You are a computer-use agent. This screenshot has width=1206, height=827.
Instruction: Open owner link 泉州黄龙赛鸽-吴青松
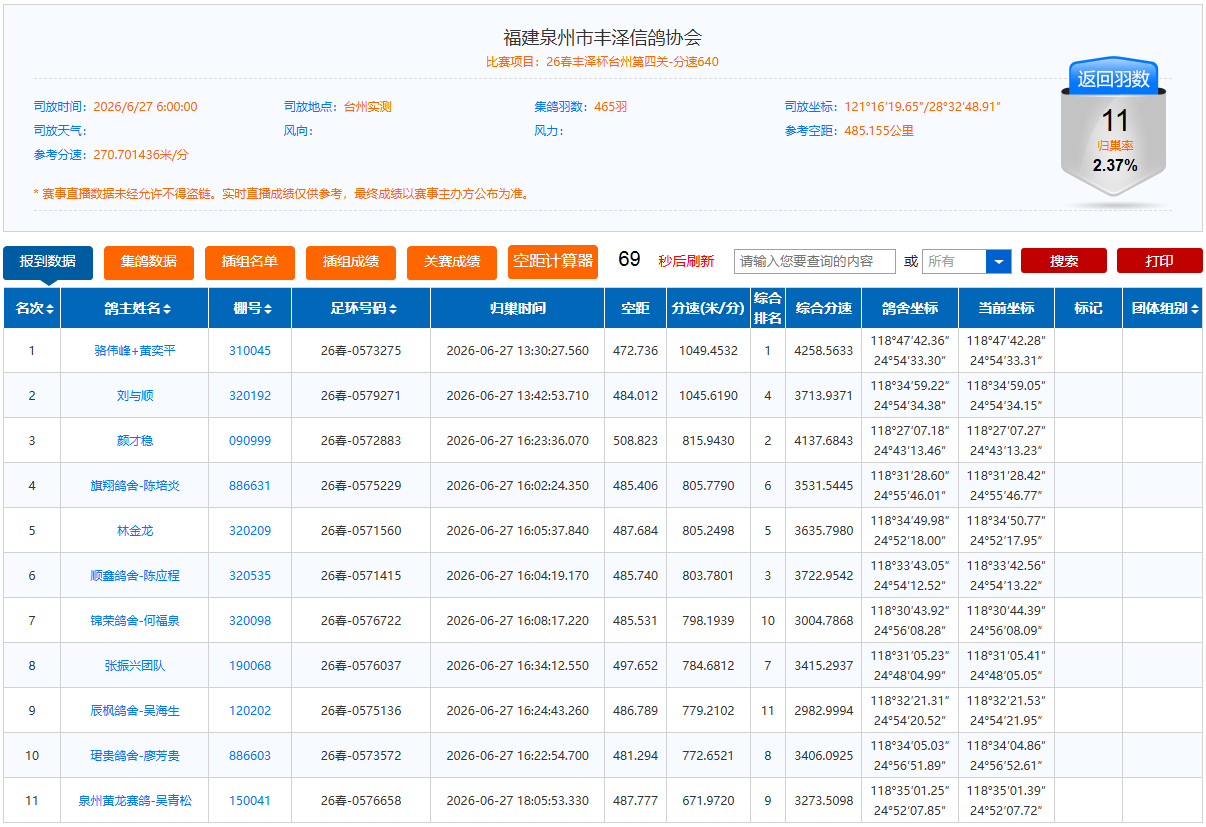[x=135, y=801]
